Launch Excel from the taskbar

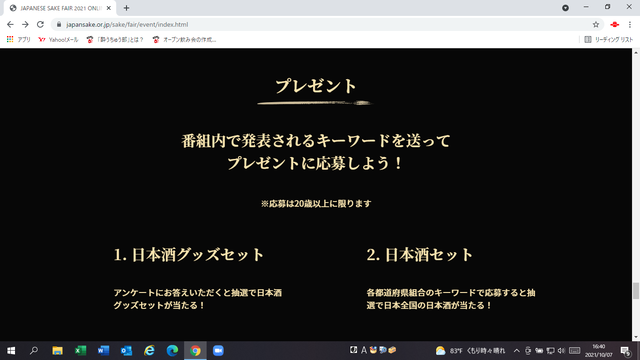(x=80, y=351)
